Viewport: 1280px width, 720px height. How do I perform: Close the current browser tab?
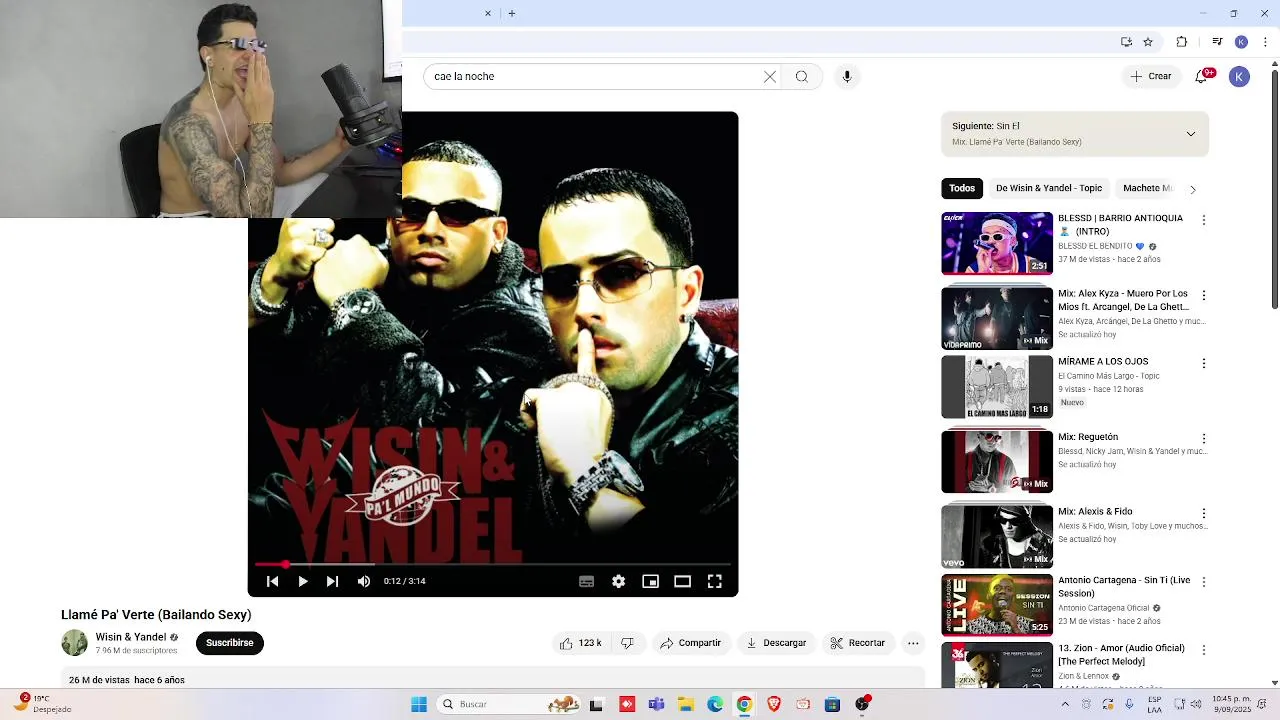[488, 13]
